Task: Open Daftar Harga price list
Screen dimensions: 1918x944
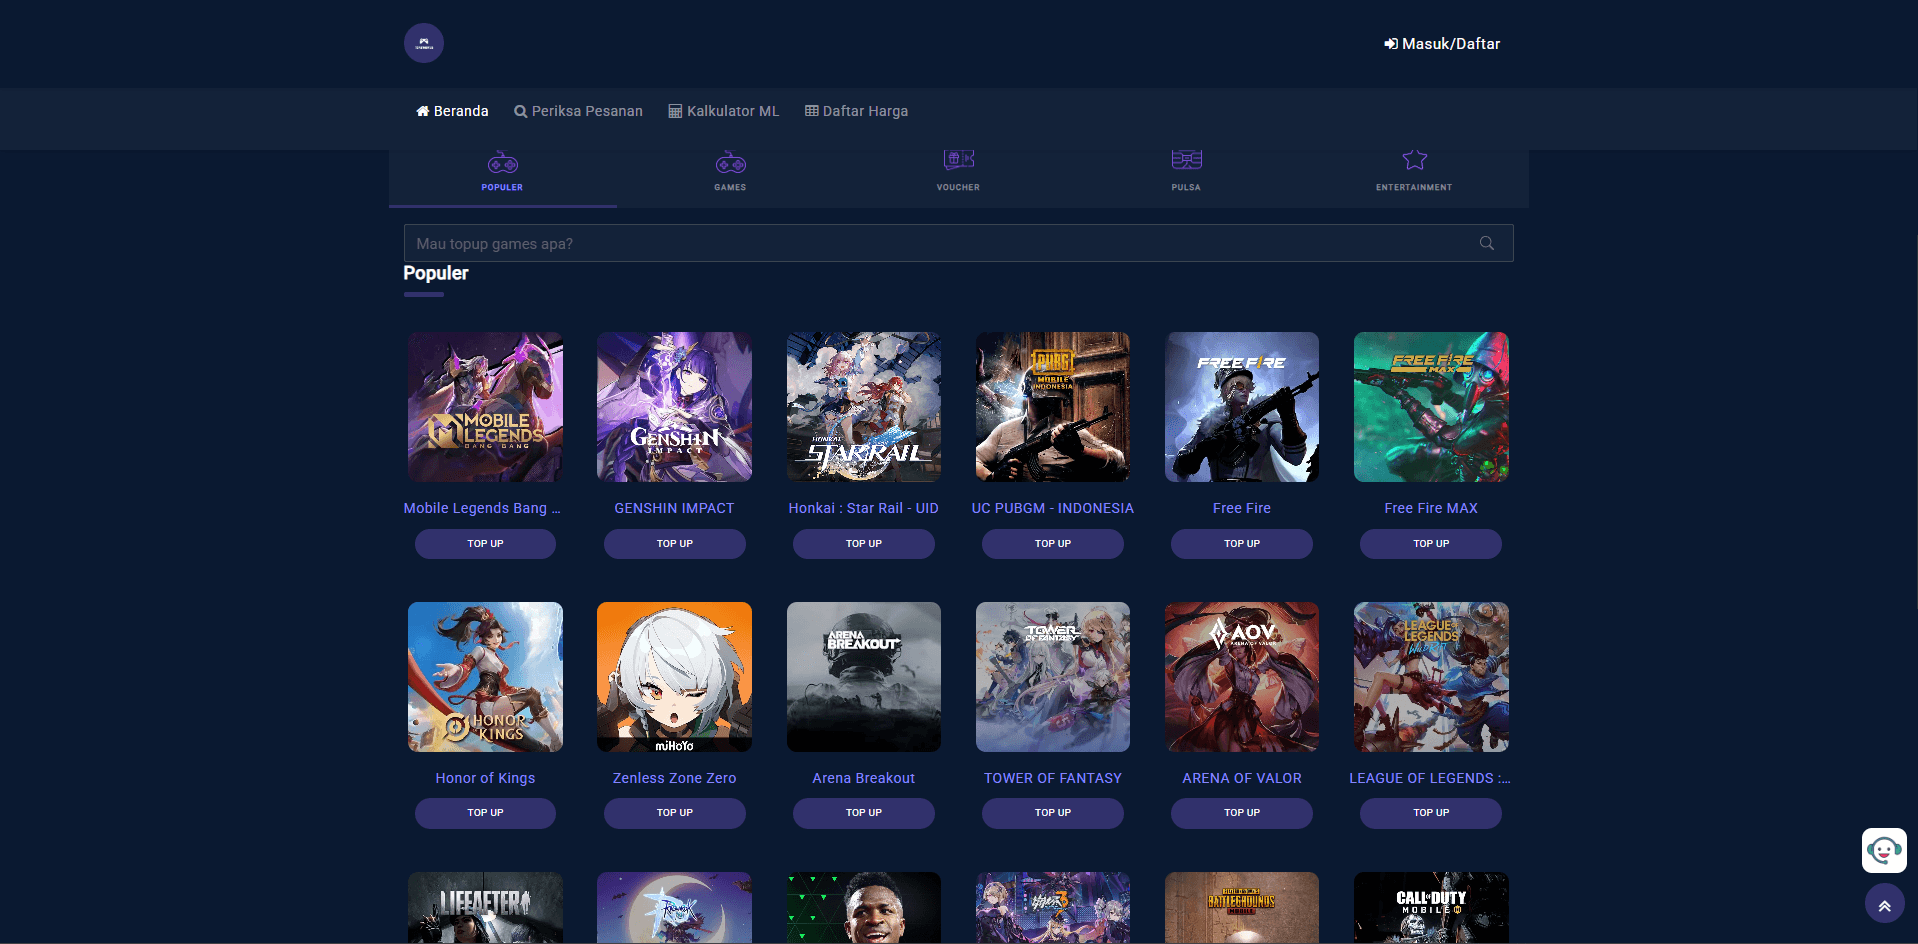Action: 856,111
